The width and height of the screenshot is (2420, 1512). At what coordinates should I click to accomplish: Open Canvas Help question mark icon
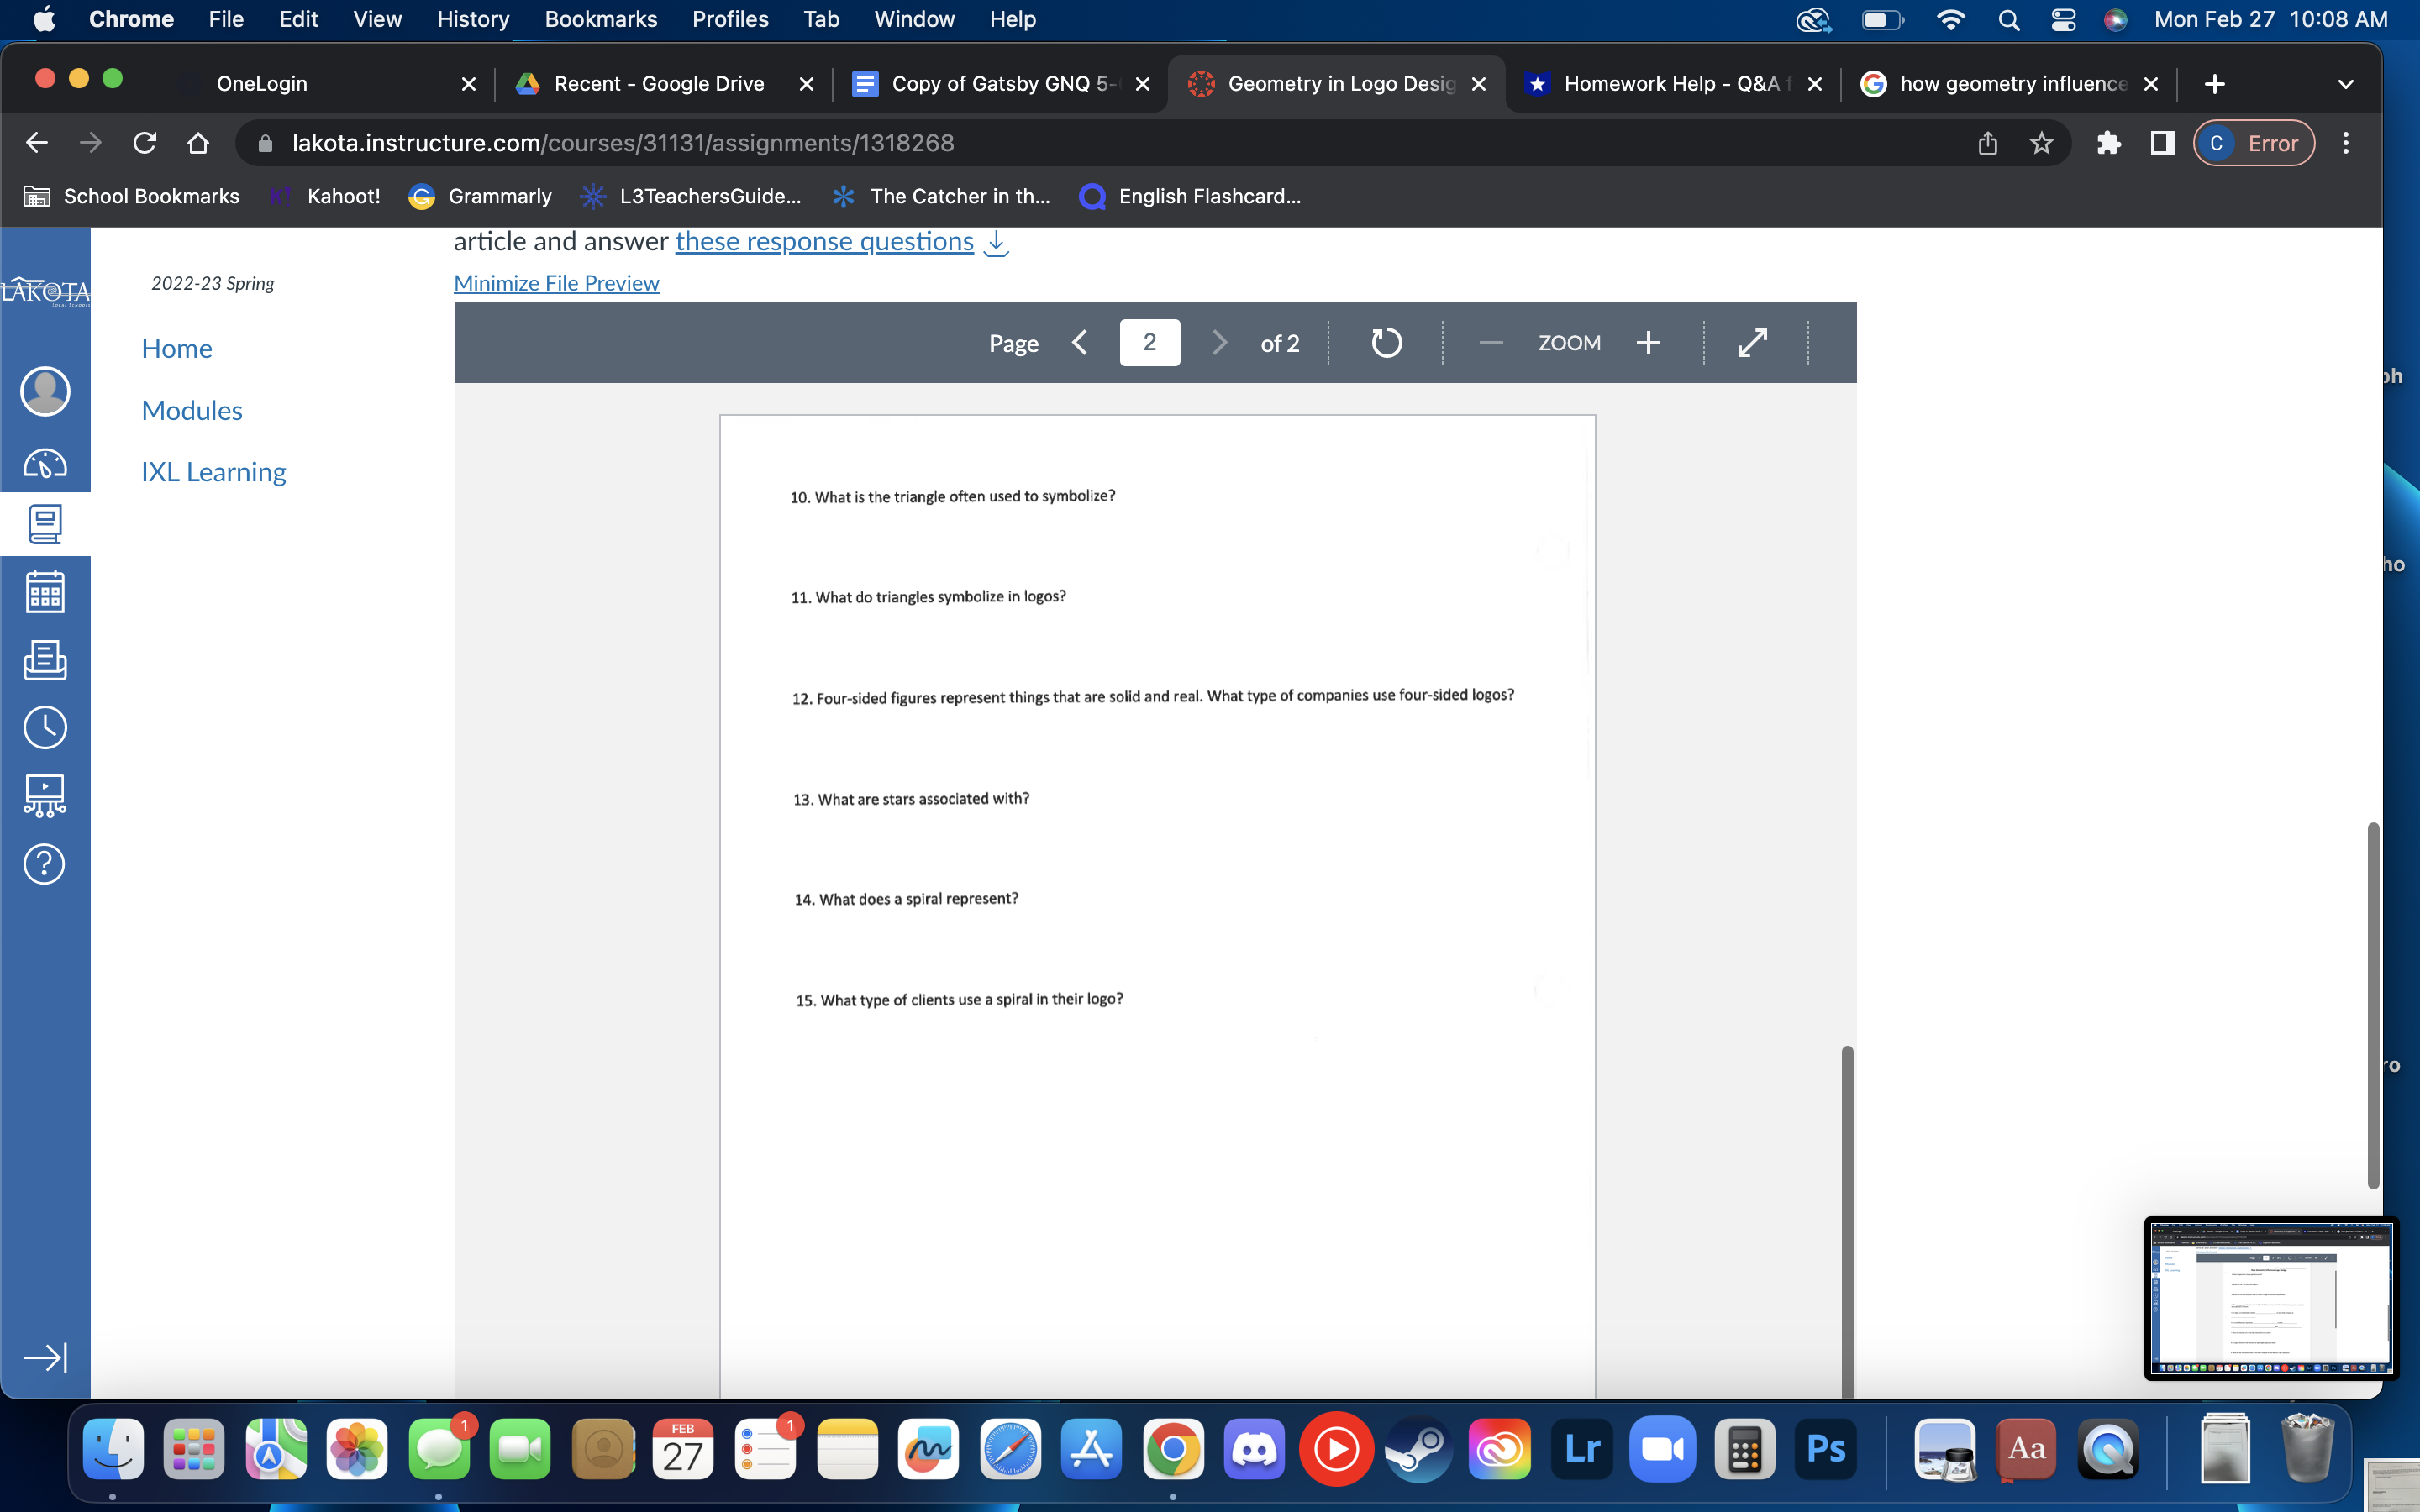coord(45,863)
